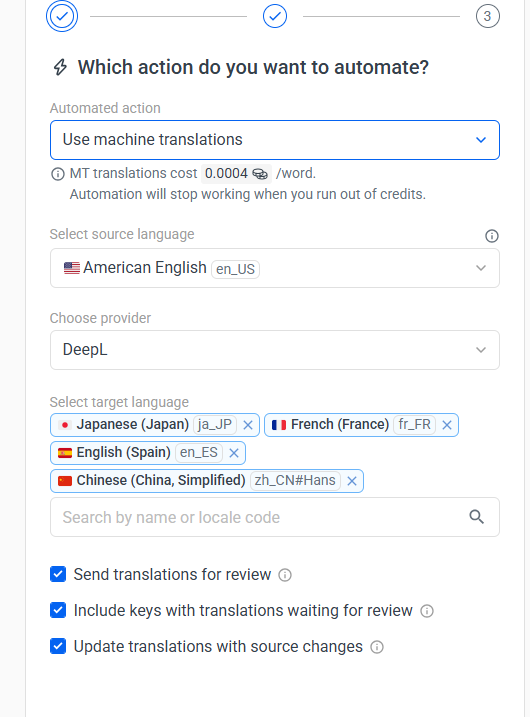Remove English (Spain) en_ES tag

pos(234,453)
